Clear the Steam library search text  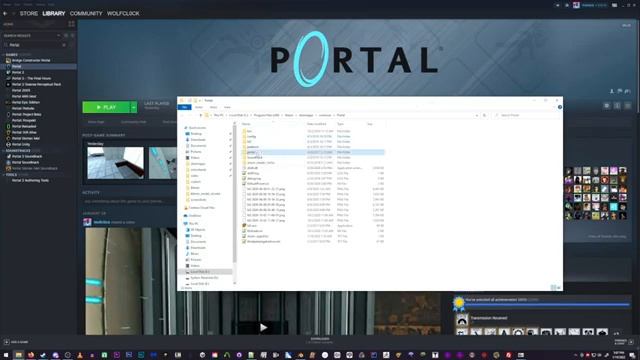(x=64, y=45)
